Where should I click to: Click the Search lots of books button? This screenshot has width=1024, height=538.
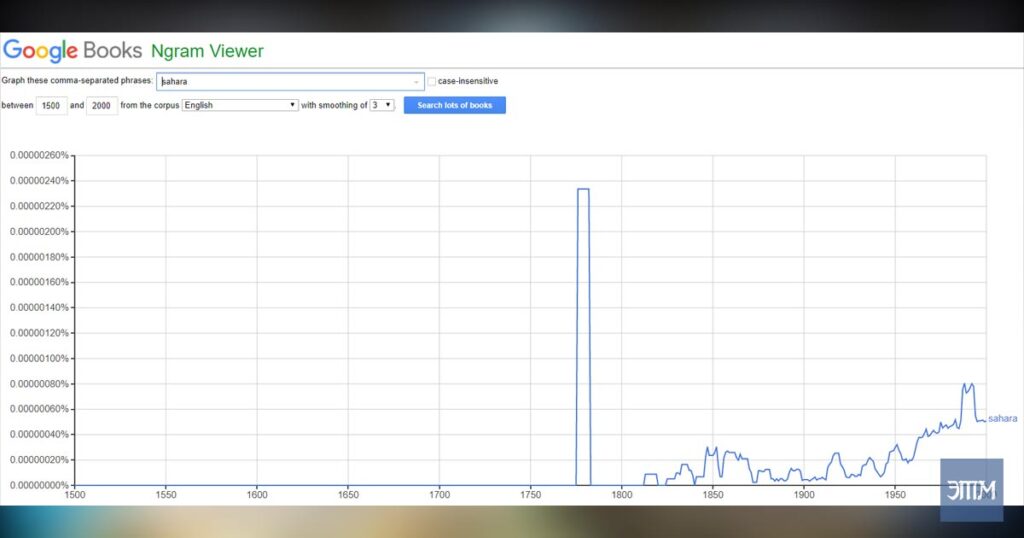pos(455,105)
